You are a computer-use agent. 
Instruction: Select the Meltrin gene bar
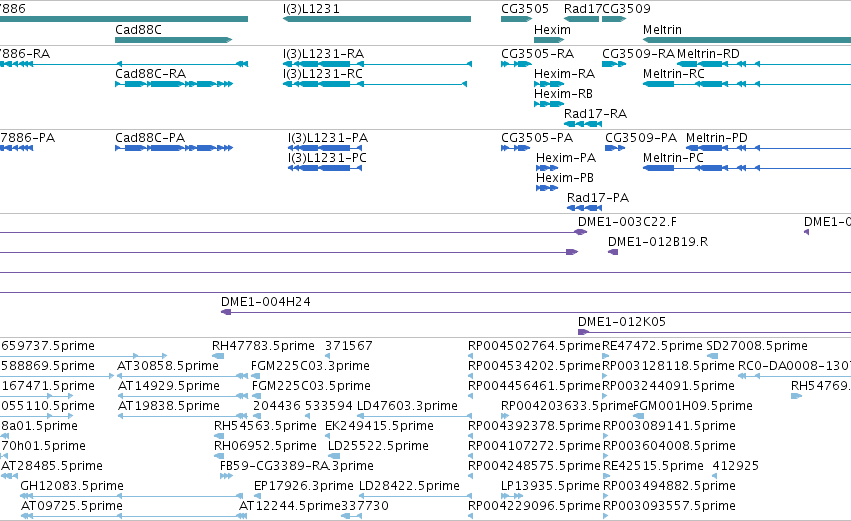tap(747, 40)
